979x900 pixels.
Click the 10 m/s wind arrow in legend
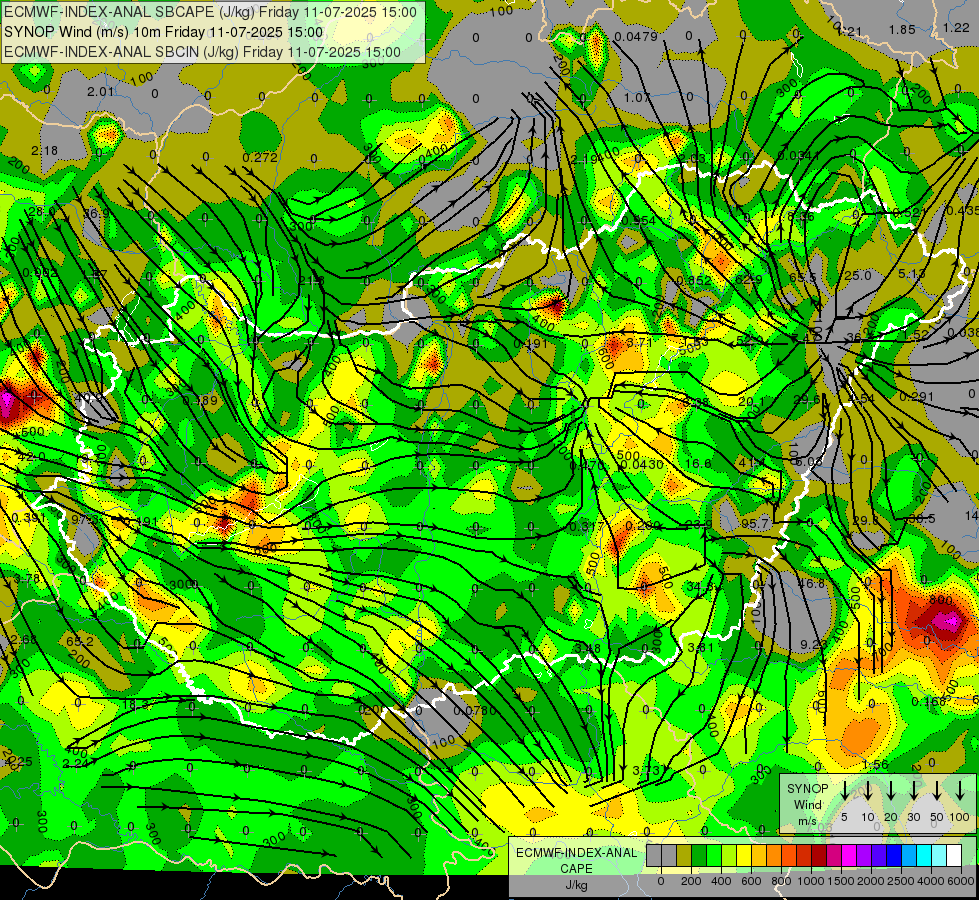(868, 790)
